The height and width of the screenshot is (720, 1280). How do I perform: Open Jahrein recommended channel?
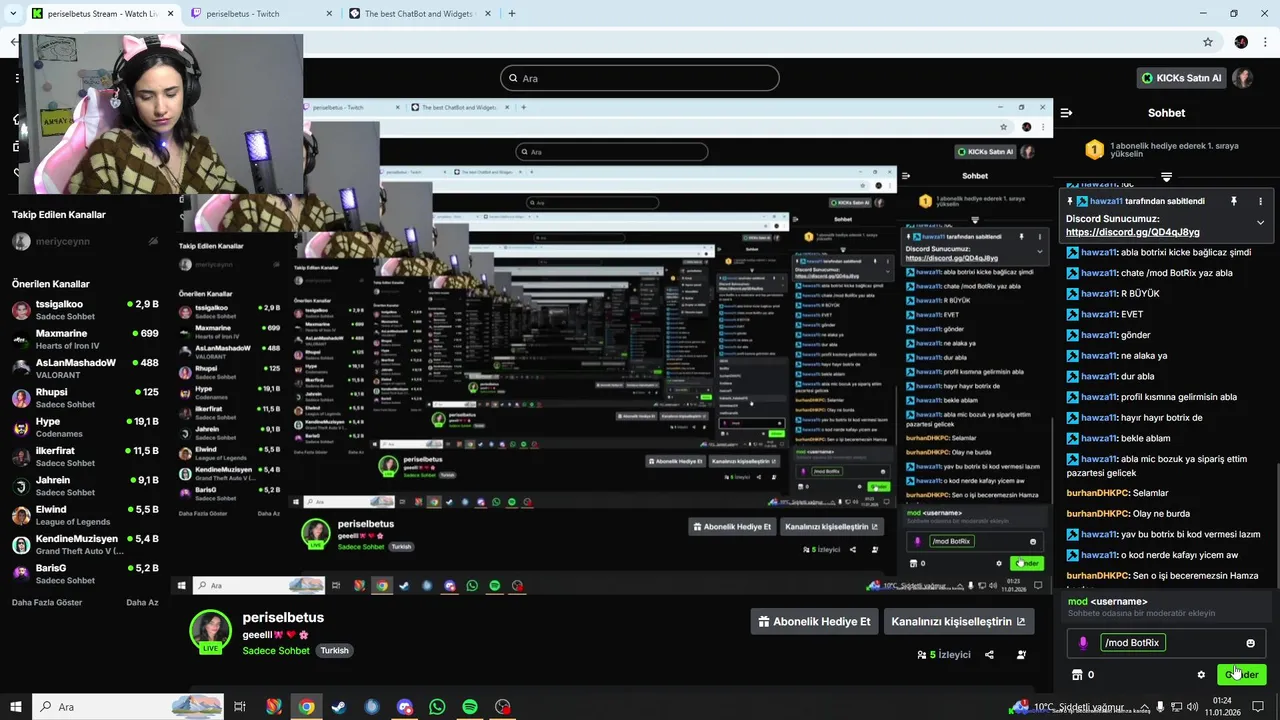(x=85, y=486)
